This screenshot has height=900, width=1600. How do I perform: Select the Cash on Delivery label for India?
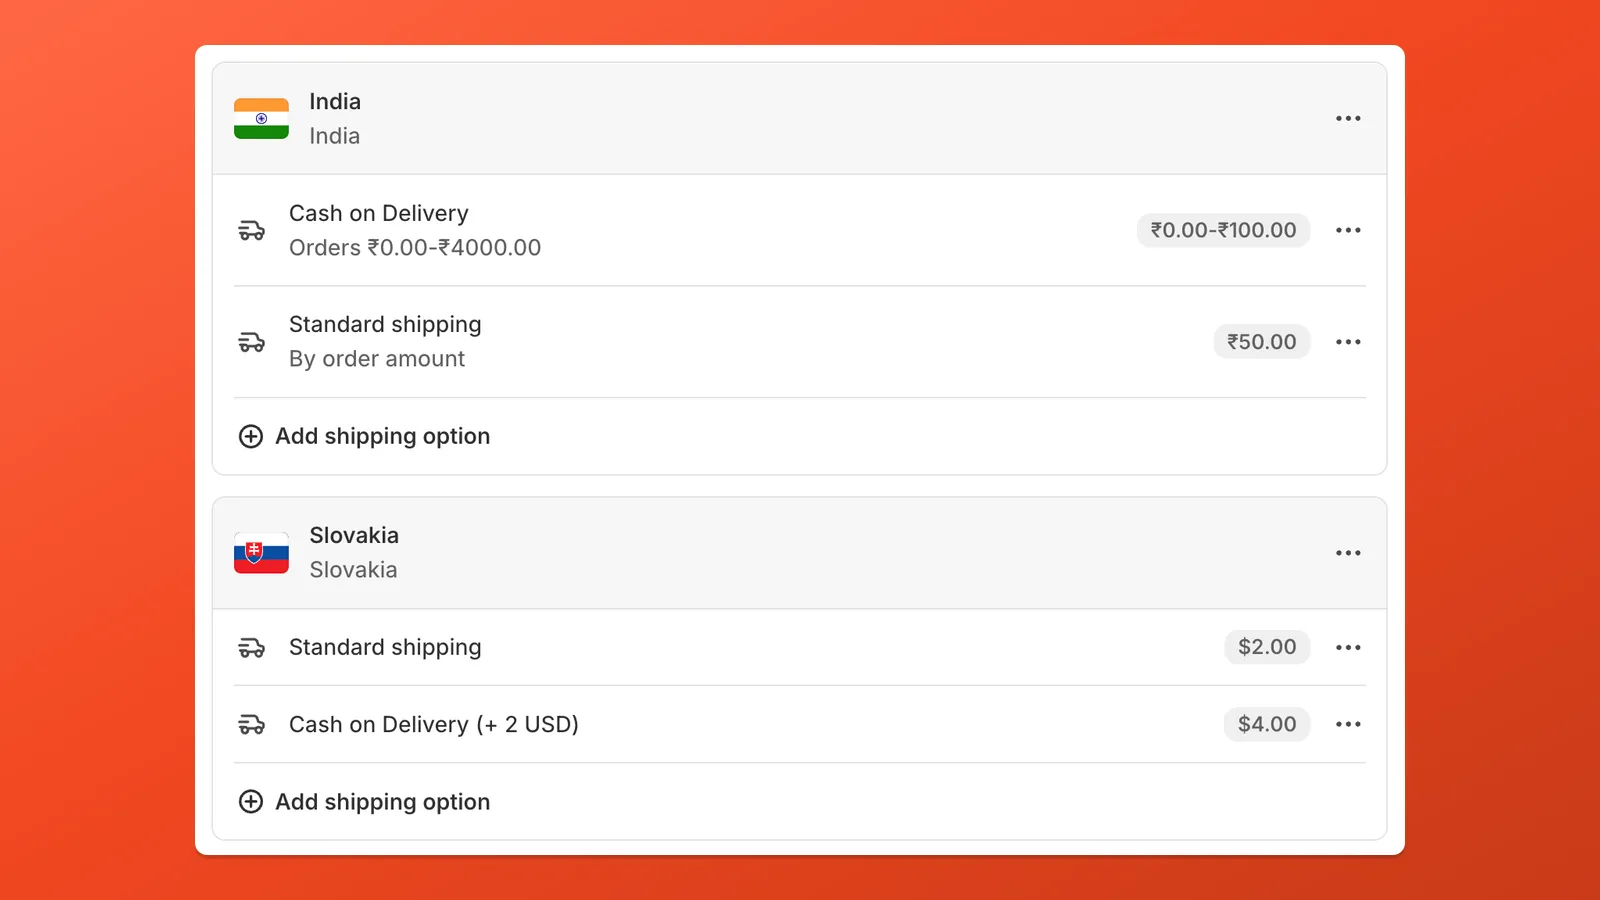click(x=378, y=213)
